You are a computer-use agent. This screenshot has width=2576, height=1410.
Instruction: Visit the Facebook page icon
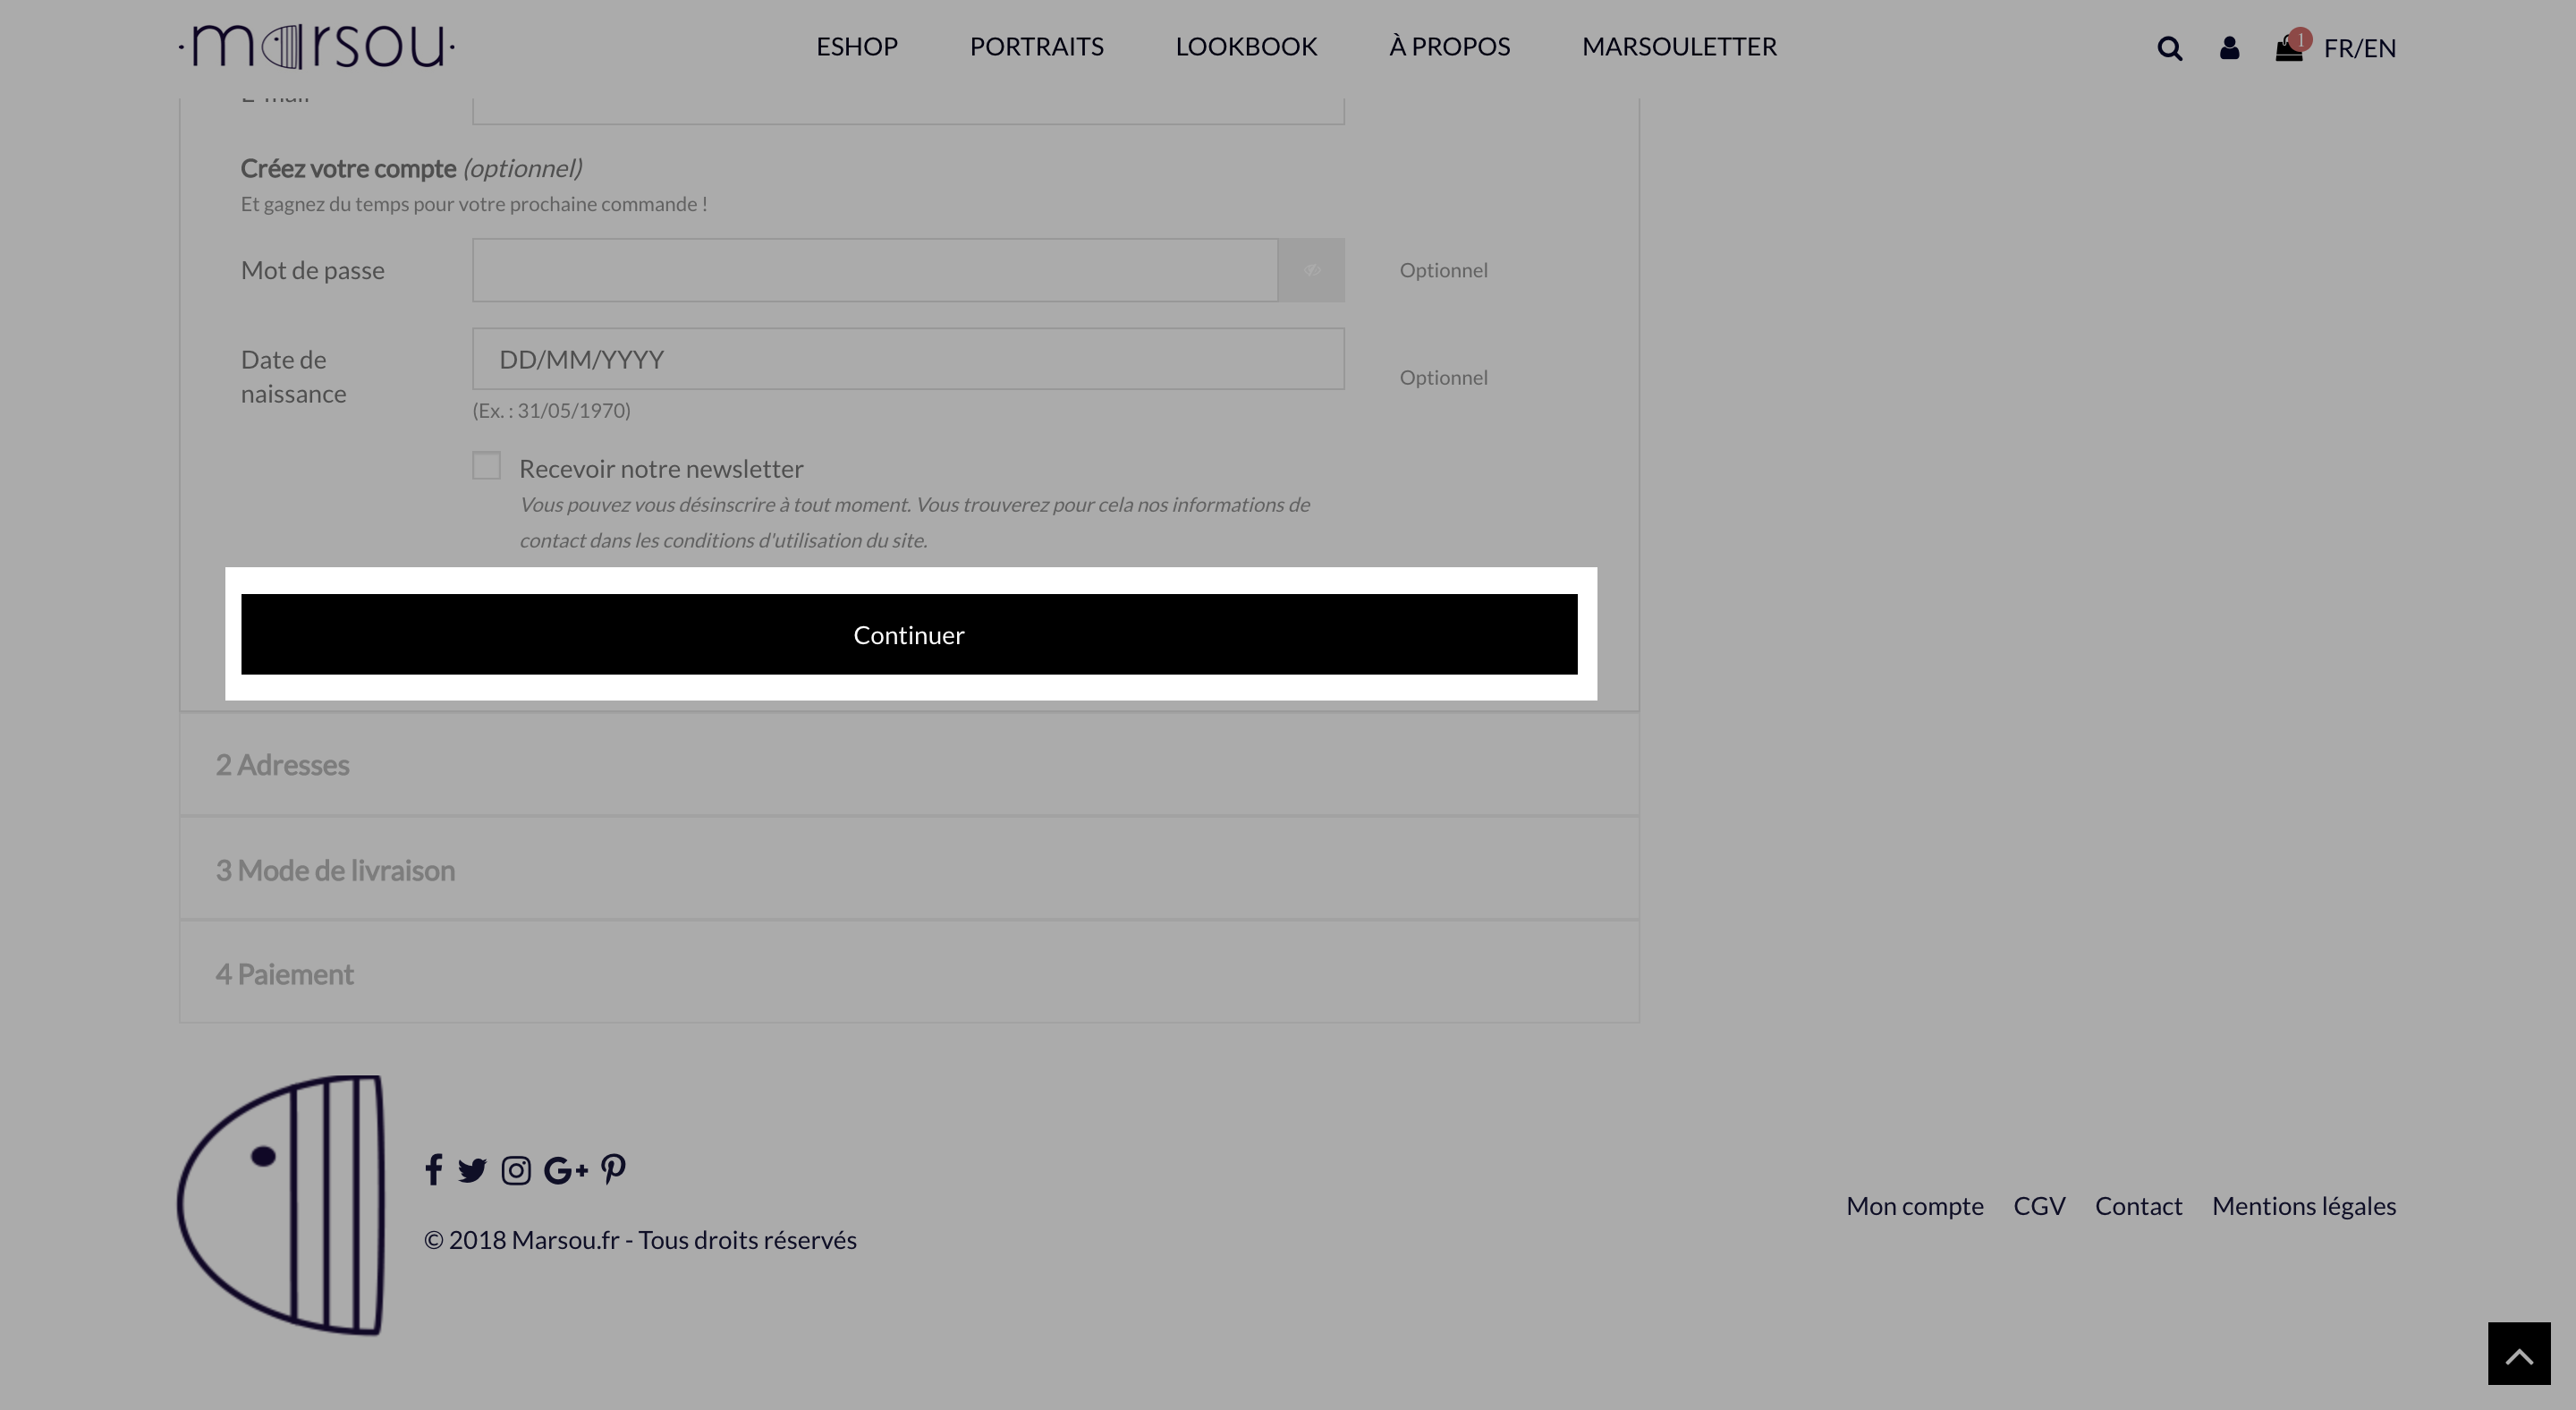click(433, 1170)
